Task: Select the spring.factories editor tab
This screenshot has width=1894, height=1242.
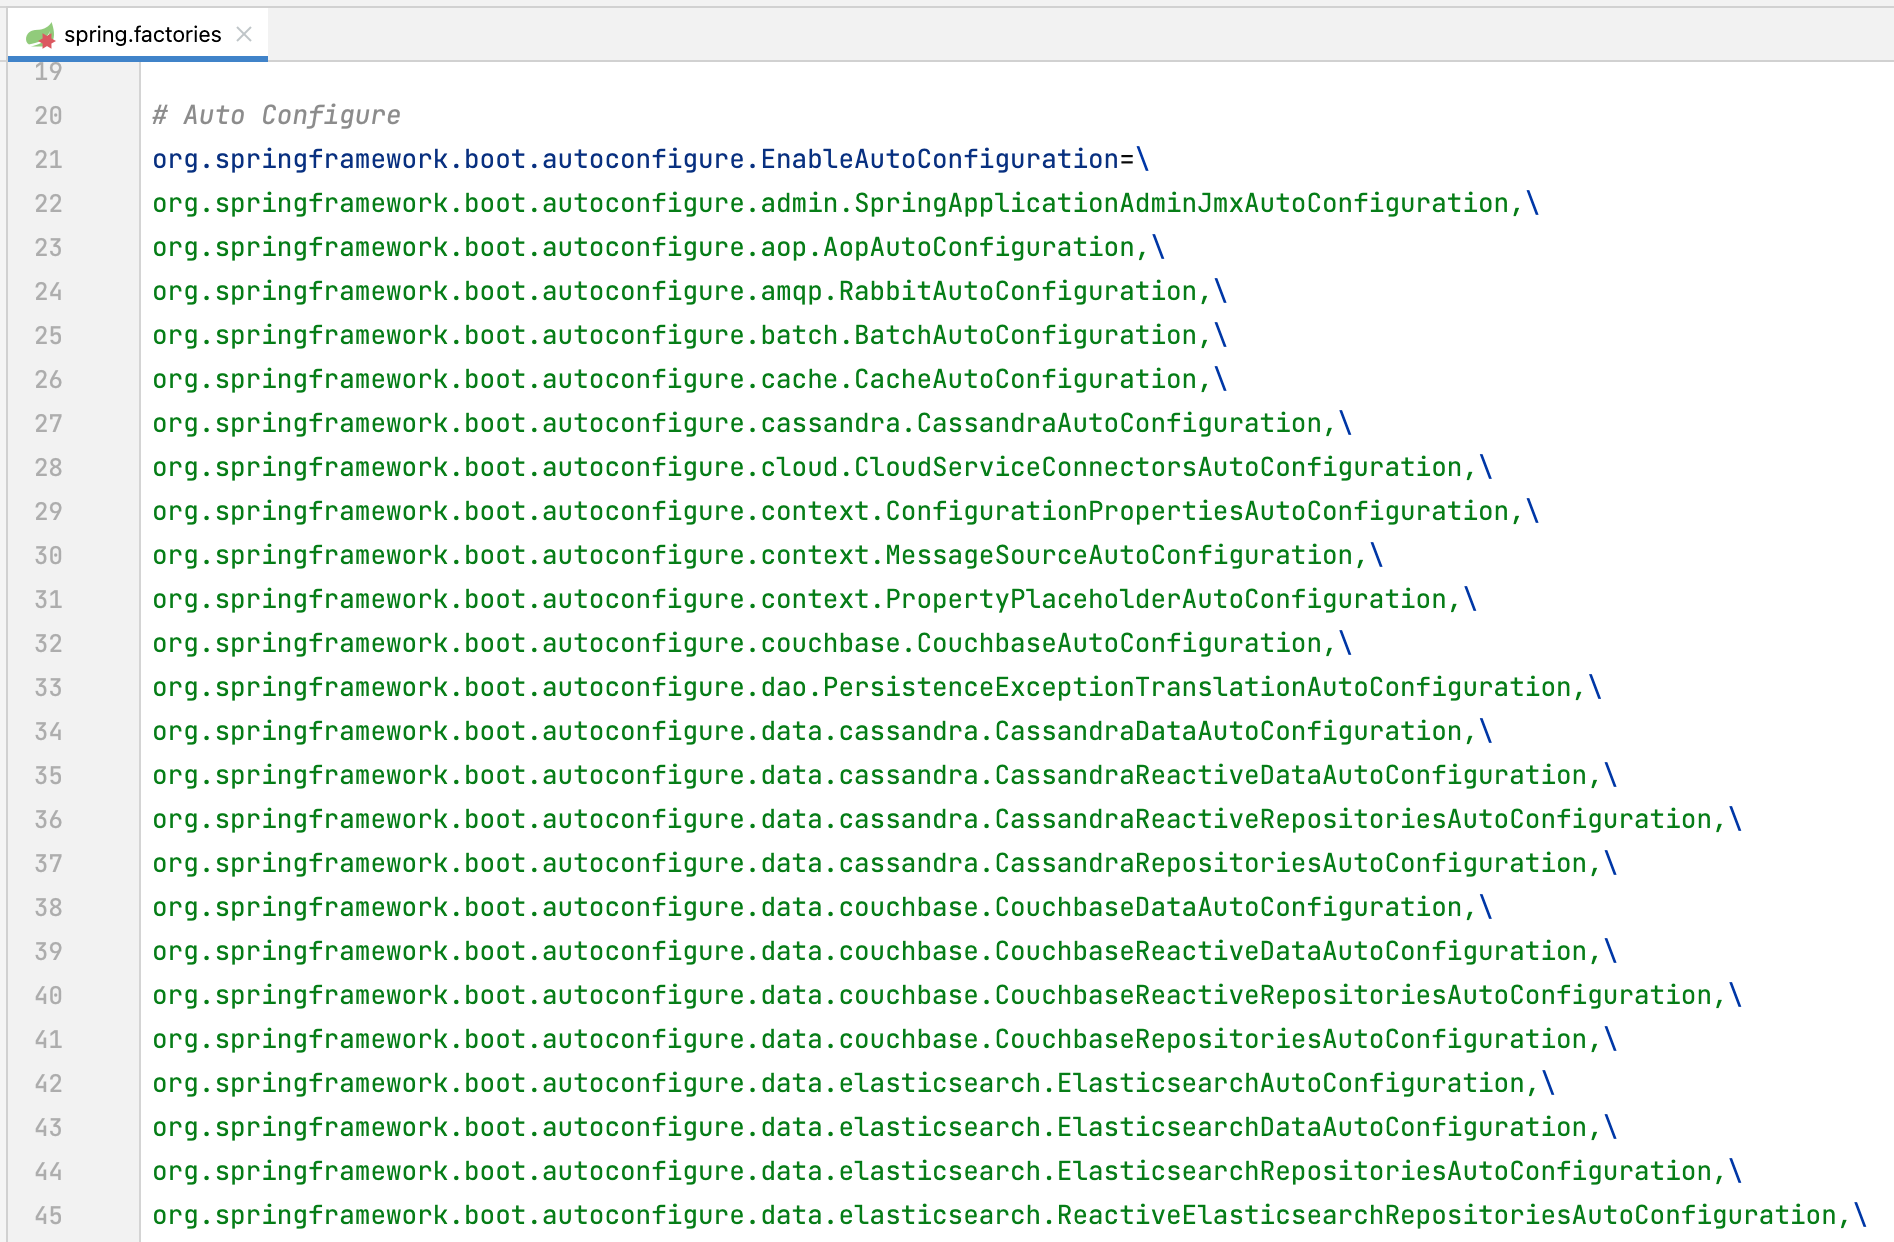Action: 142,35
